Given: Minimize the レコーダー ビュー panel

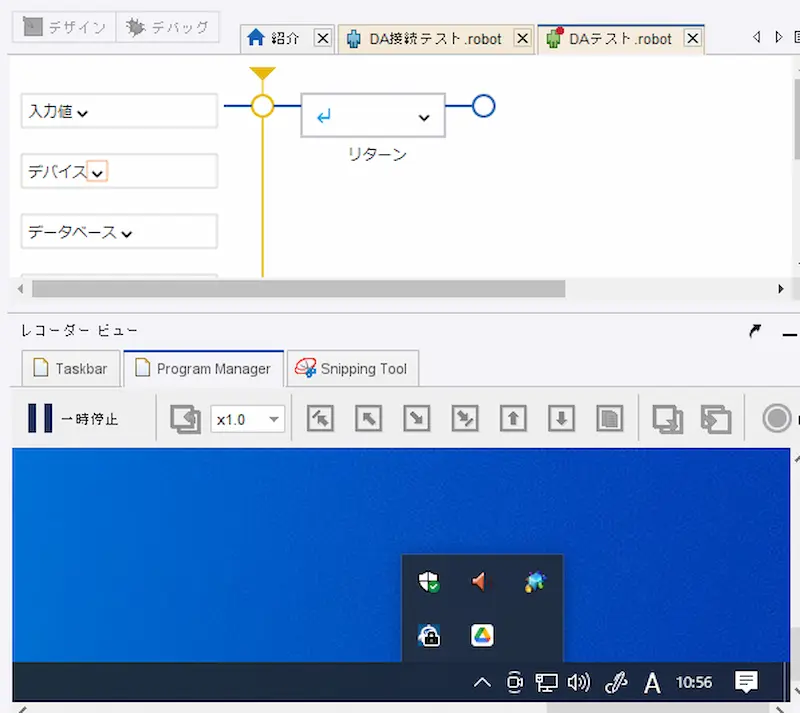Looking at the screenshot, I should tap(789, 335).
